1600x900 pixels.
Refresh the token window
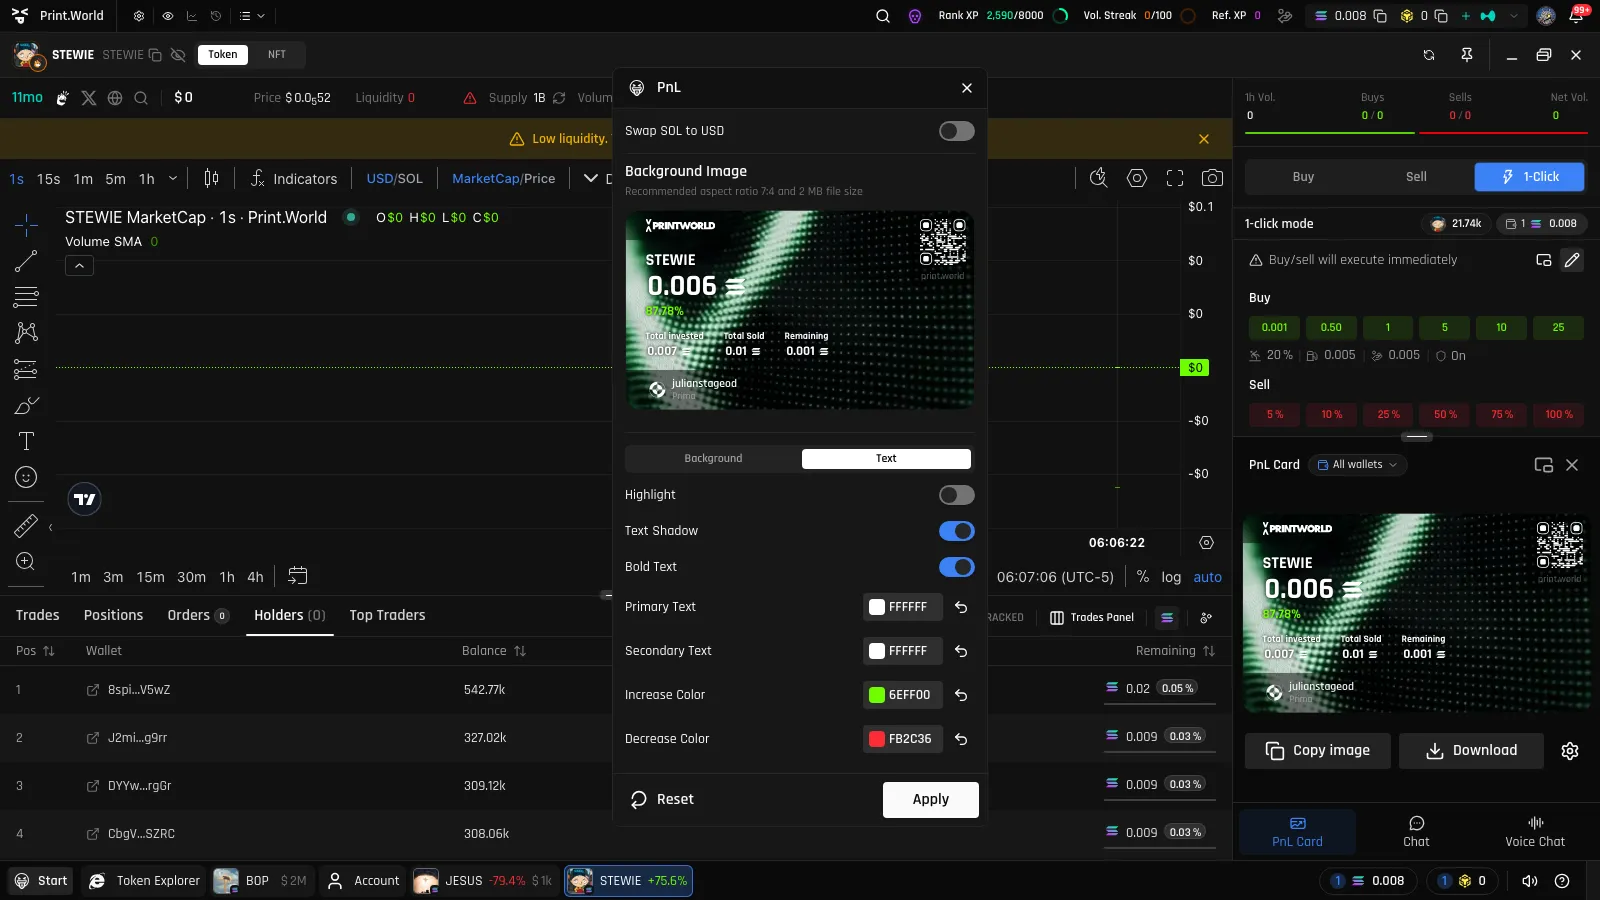(1429, 55)
